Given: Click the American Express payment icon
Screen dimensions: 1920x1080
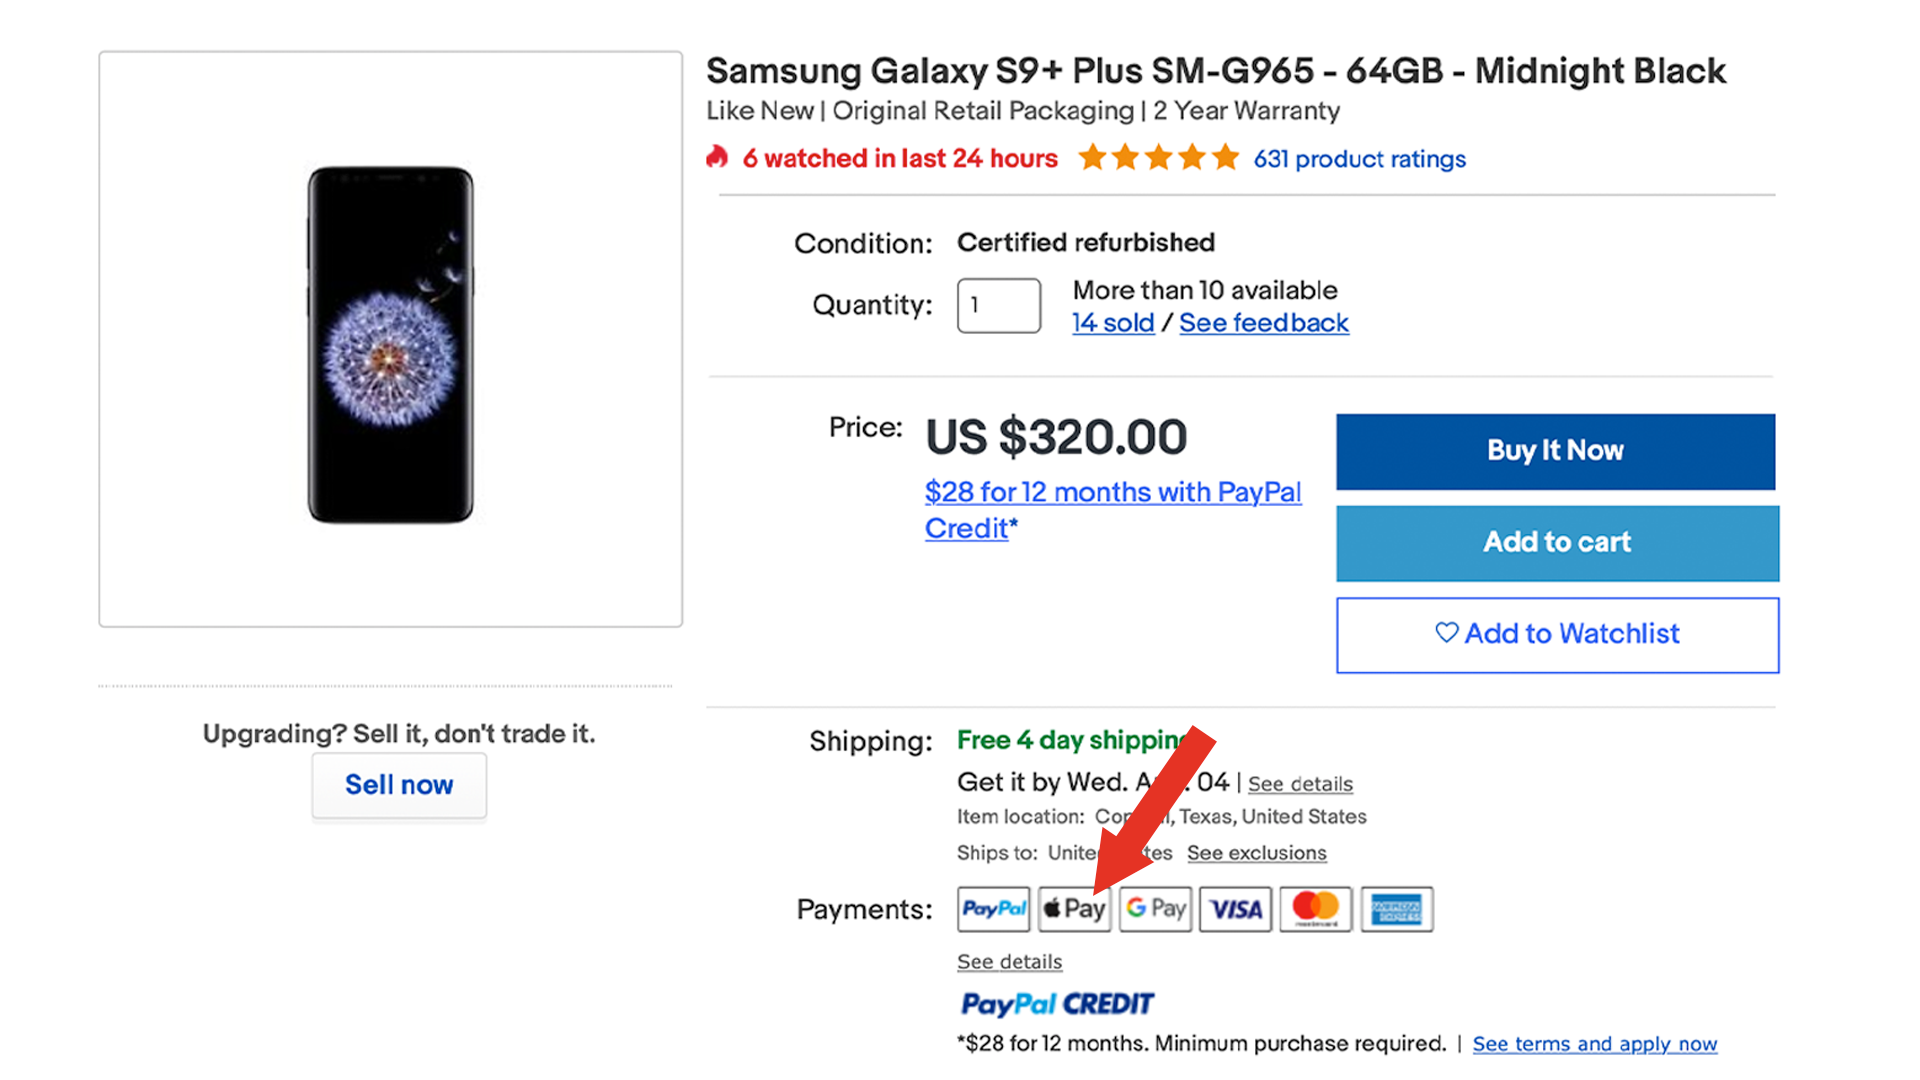Looking at the screenshot, I should (x=1395, y=909).
